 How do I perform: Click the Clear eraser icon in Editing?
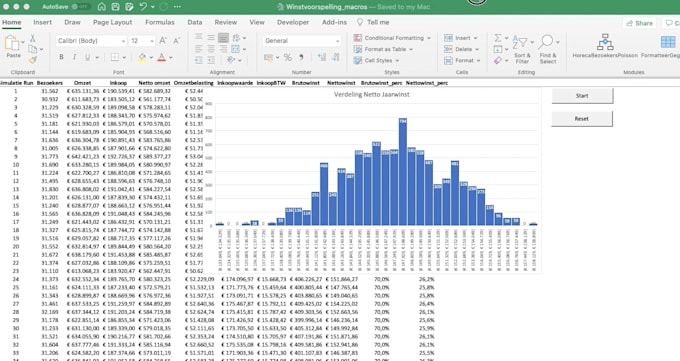[498, 60]
